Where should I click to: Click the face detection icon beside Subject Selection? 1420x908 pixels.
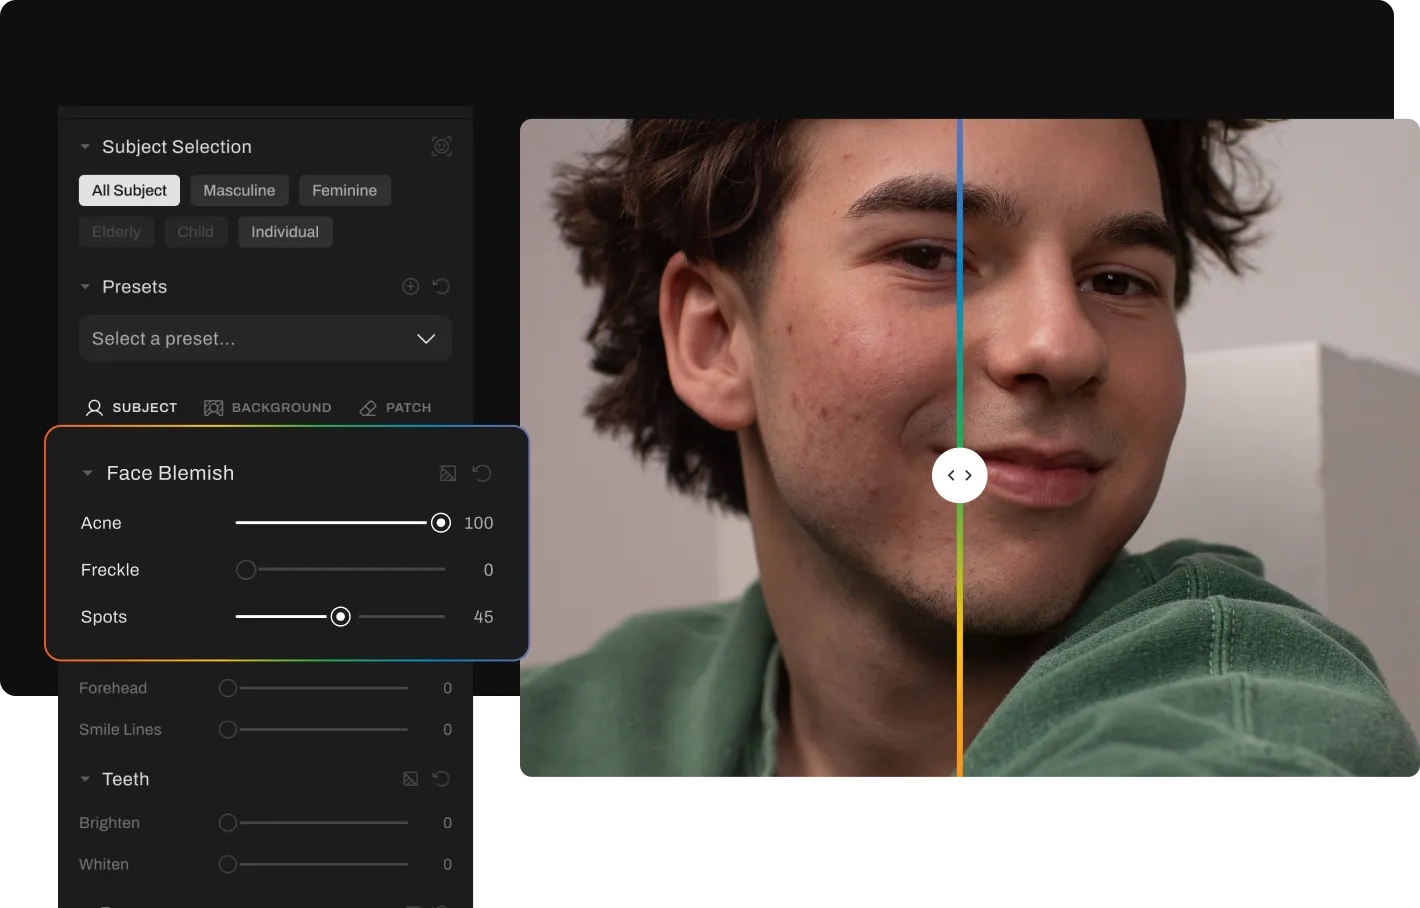(x=441, y=147)
